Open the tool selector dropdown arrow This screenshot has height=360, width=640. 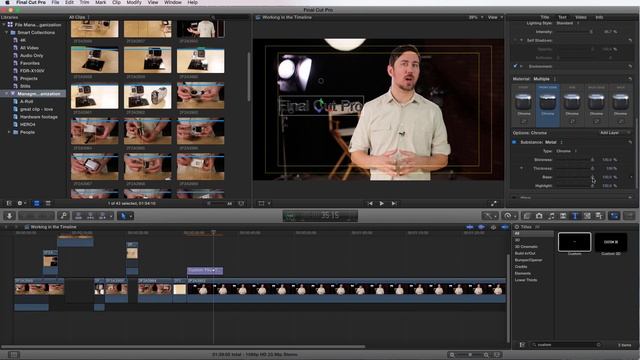(x=131, y=216)
